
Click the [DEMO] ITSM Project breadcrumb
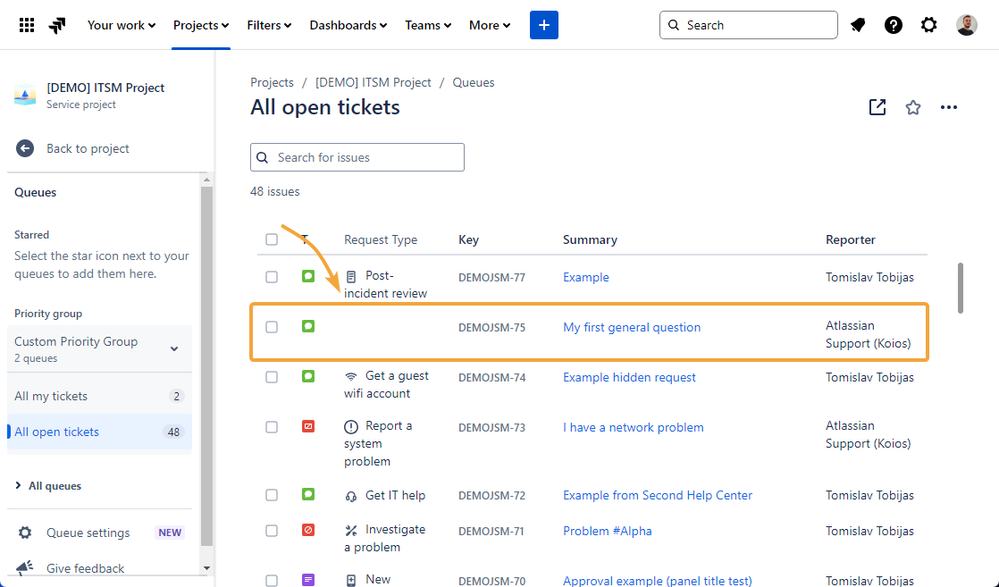373,82
